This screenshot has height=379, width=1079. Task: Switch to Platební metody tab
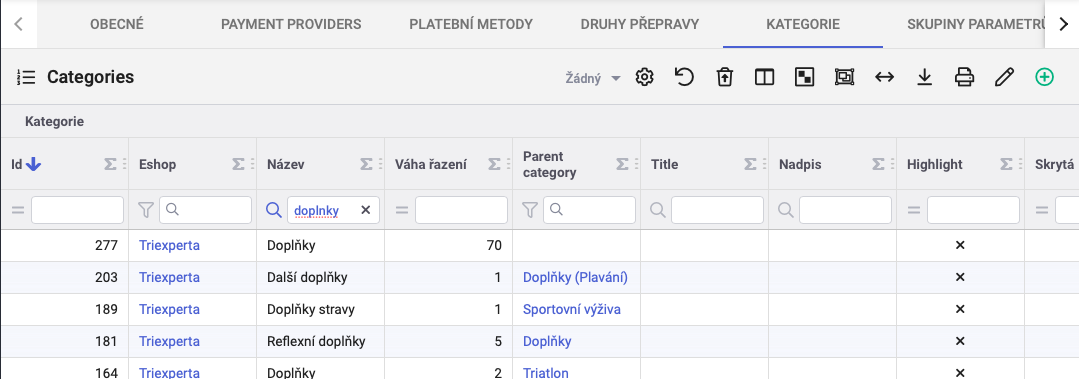click(471, 24)
